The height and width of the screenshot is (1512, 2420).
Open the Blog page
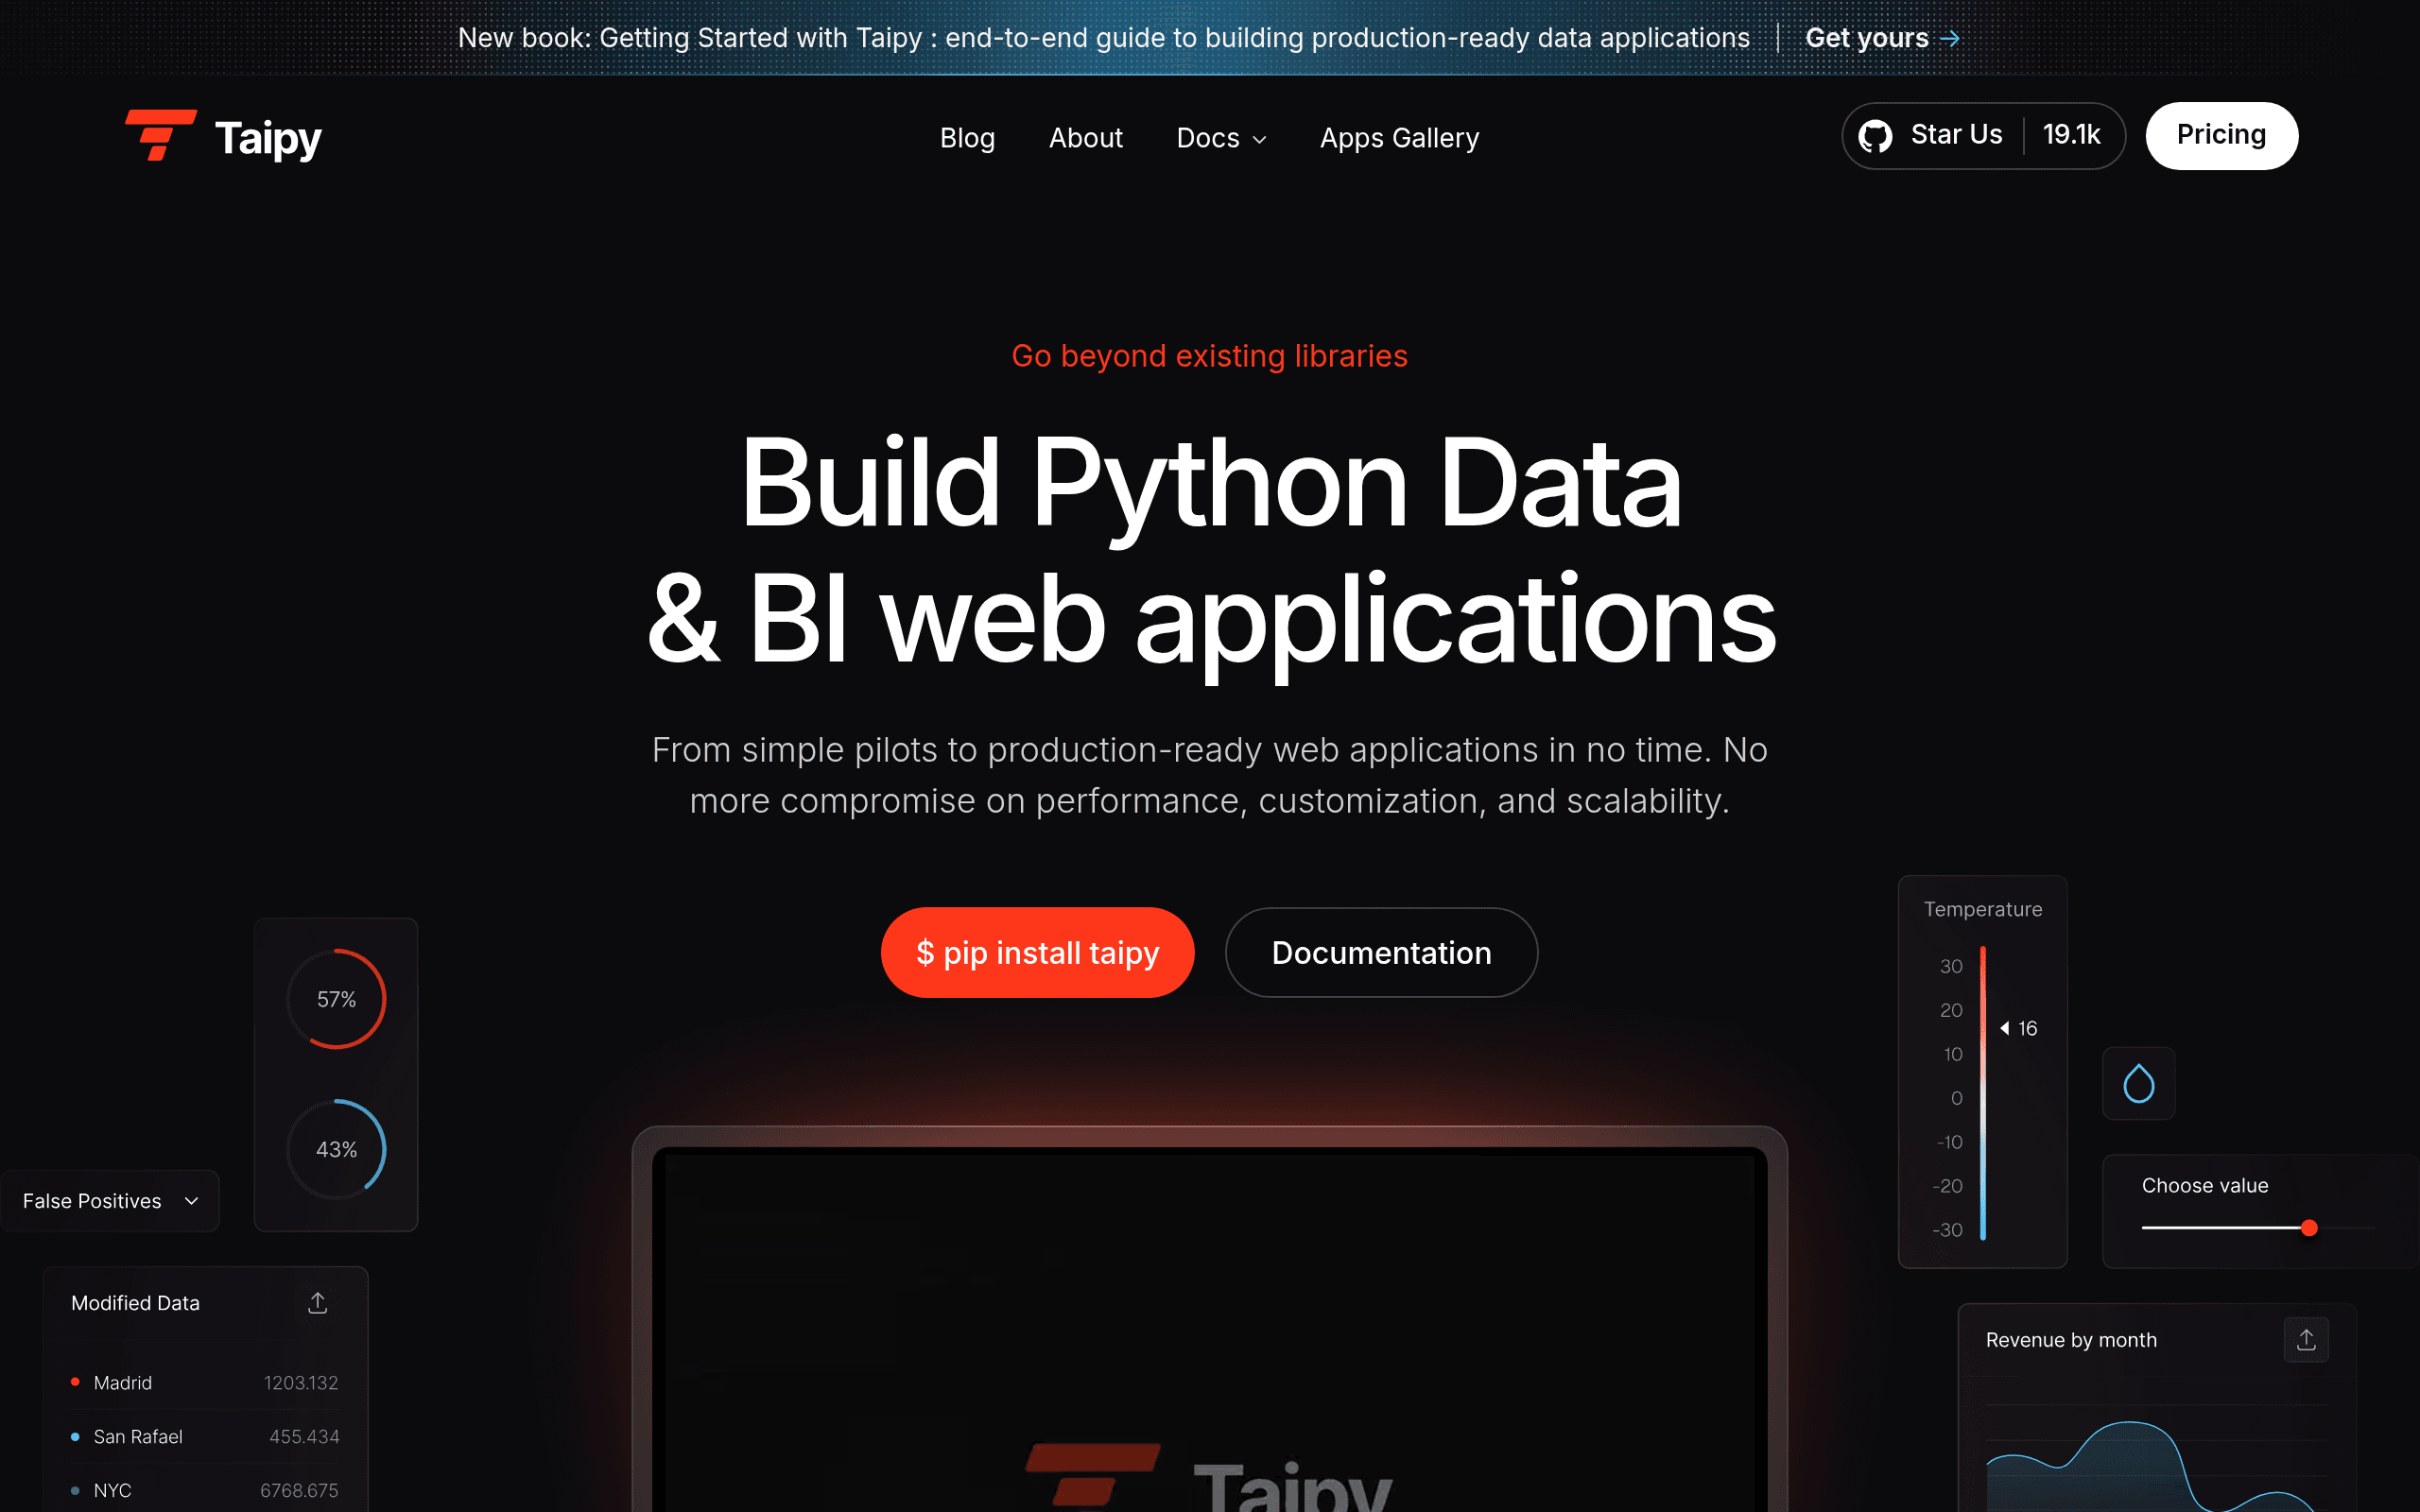(x=967, y=138)
